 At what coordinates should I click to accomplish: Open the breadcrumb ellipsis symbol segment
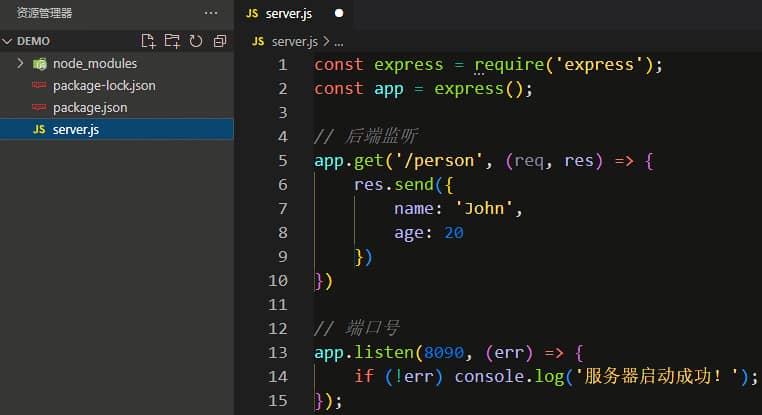tap(339, 43)
